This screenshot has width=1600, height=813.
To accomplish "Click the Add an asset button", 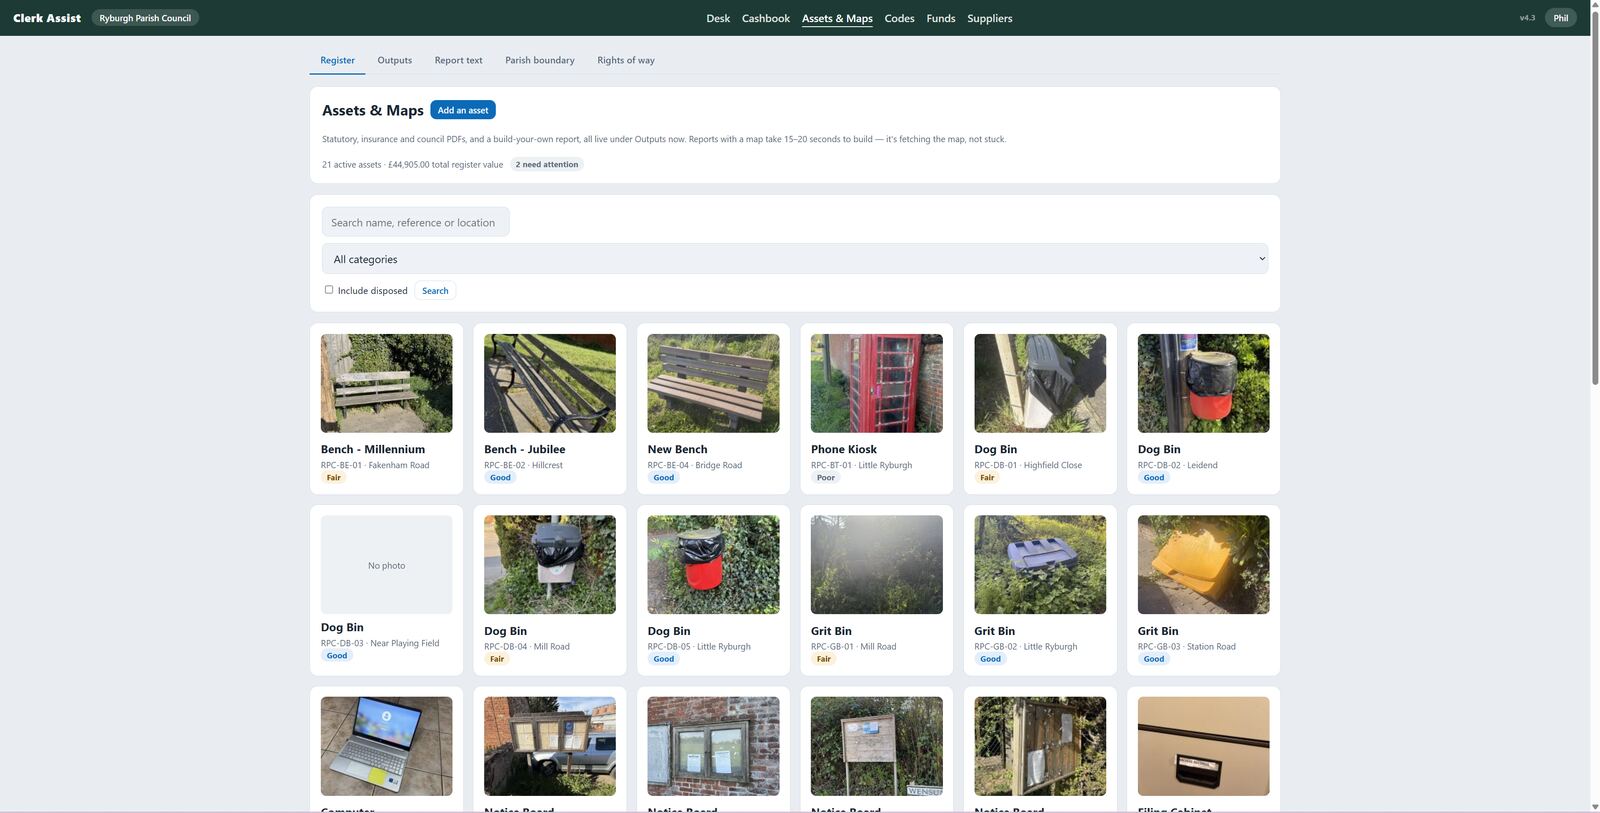I will pos(463,110).
